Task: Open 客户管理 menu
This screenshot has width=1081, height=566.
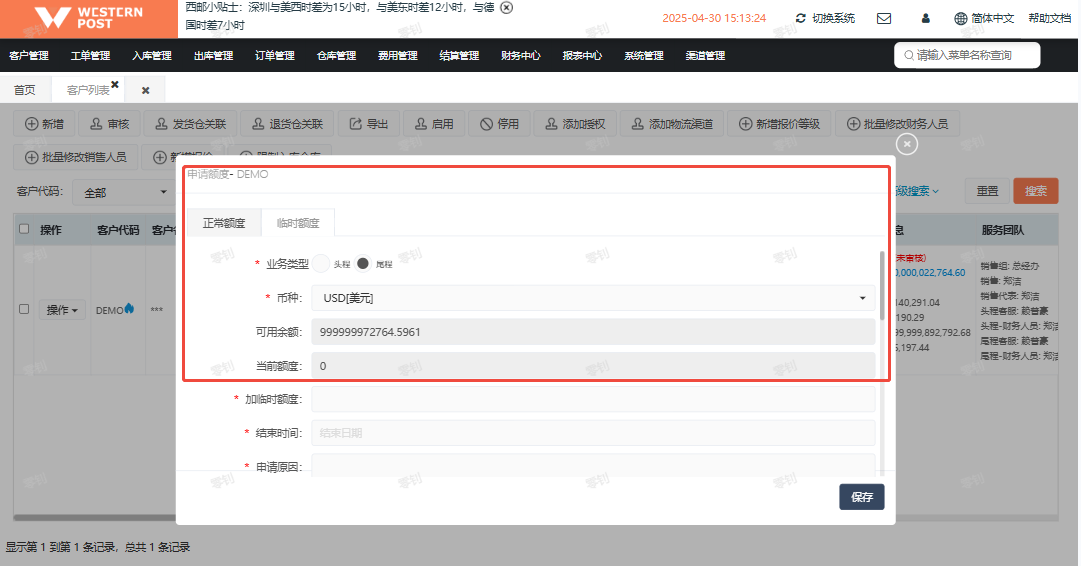Action: 29,56
